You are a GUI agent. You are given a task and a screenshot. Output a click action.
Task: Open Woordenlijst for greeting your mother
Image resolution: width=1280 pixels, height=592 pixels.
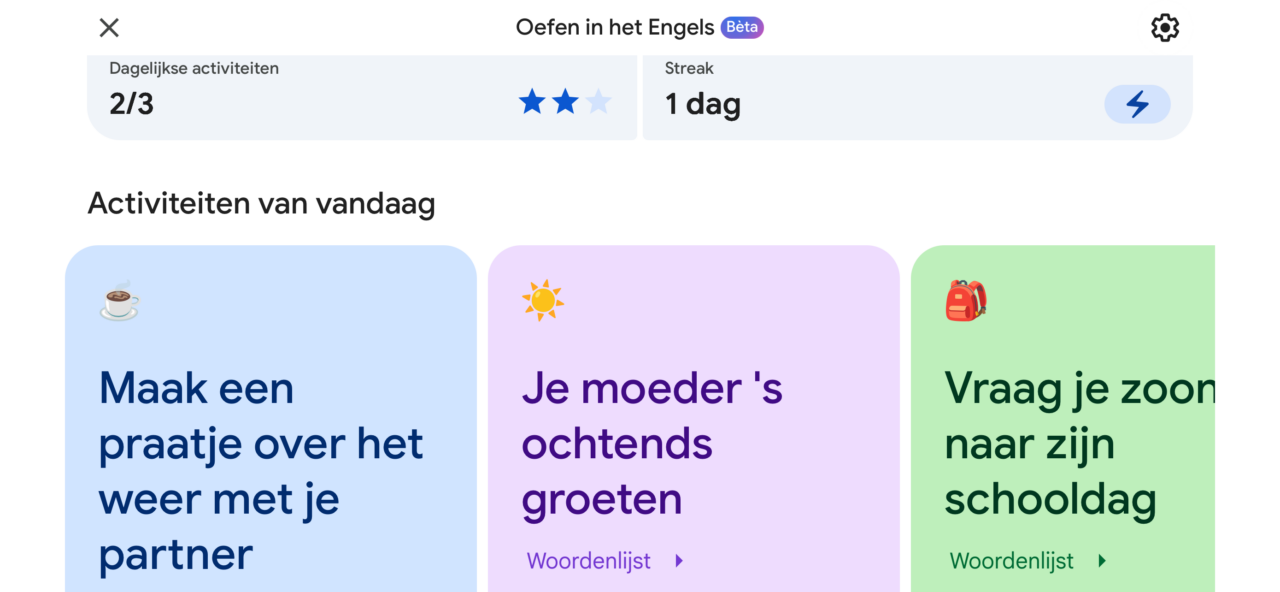(x=589, y=561)
